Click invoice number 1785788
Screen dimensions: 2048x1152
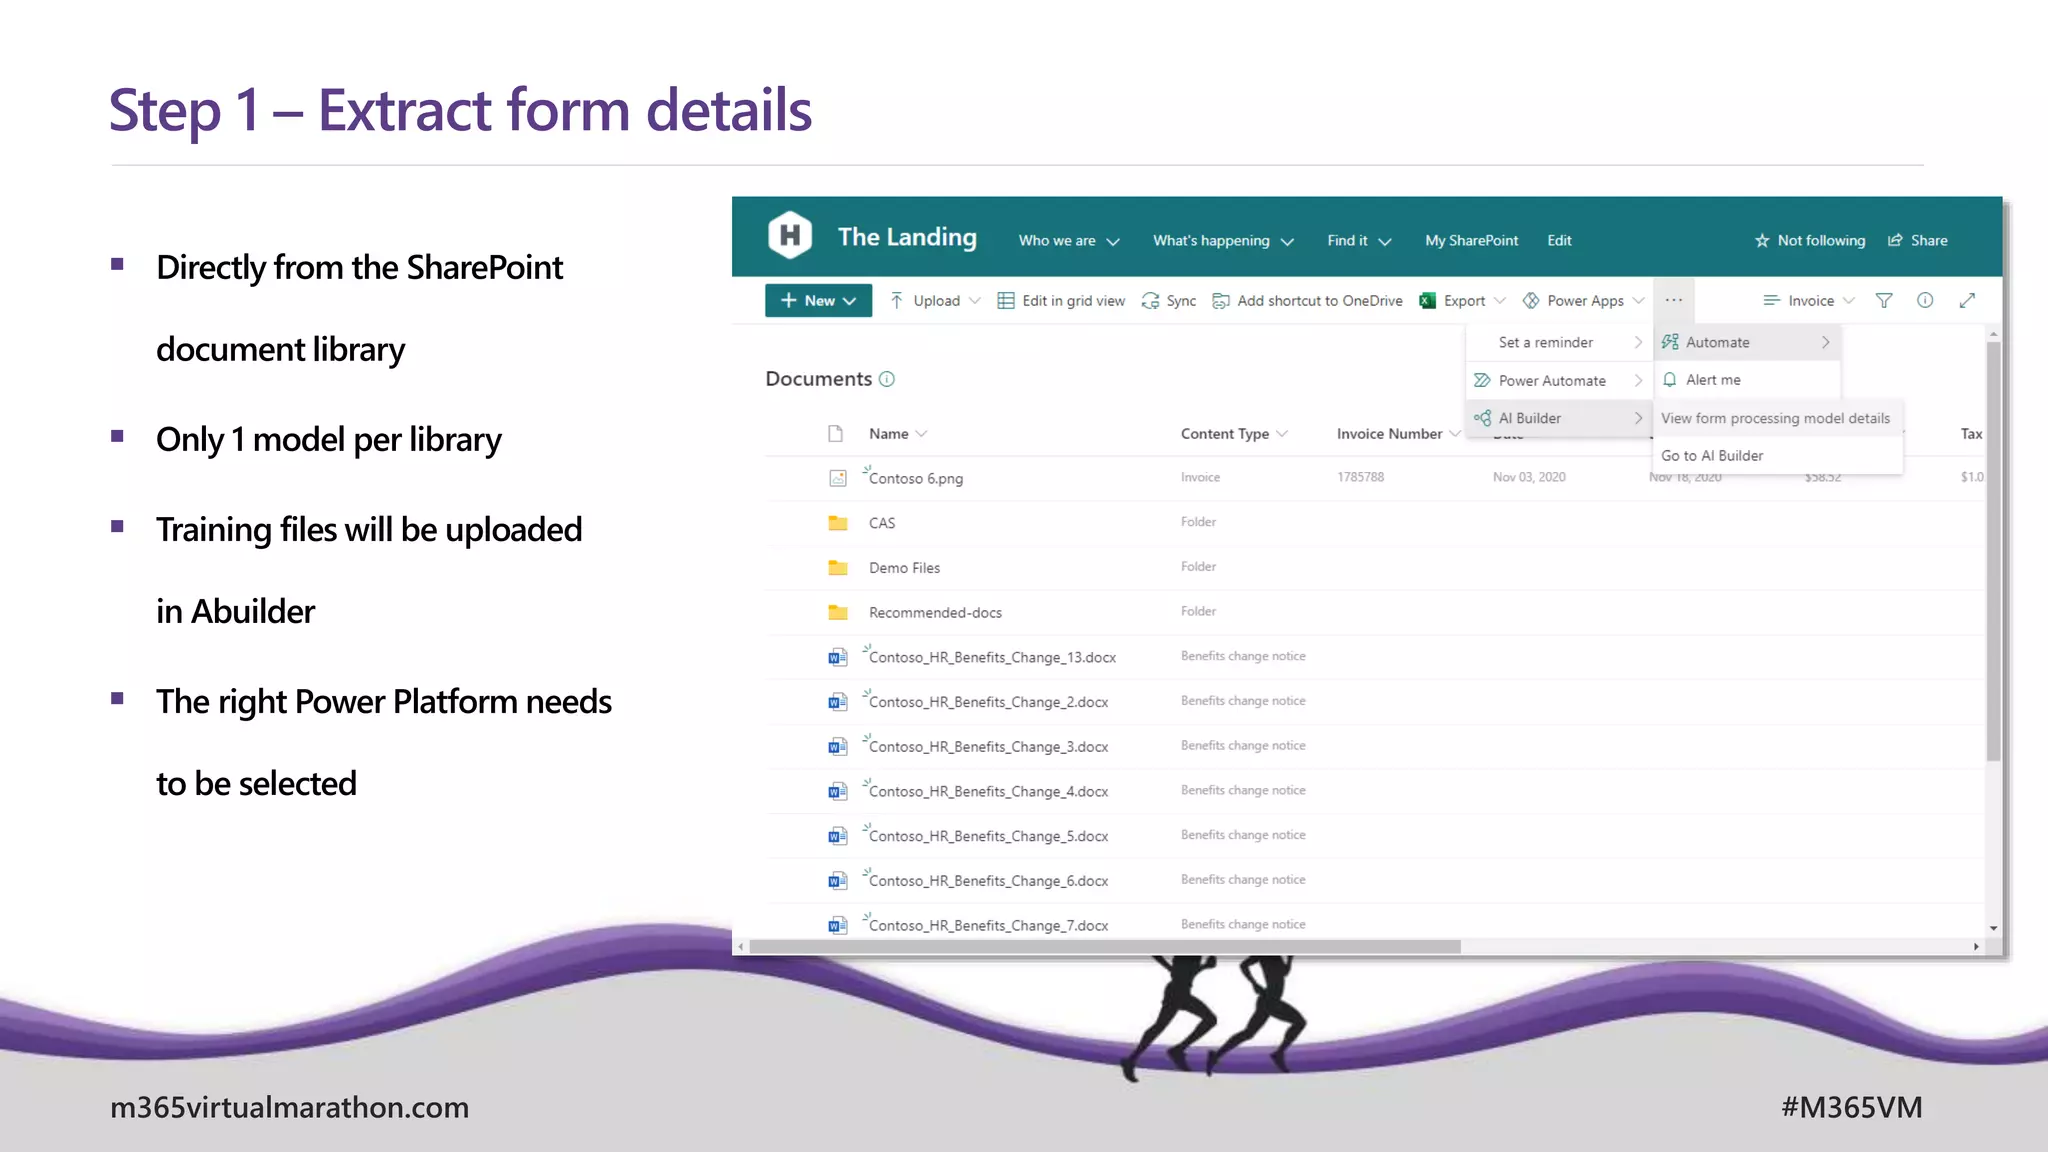1360,477
